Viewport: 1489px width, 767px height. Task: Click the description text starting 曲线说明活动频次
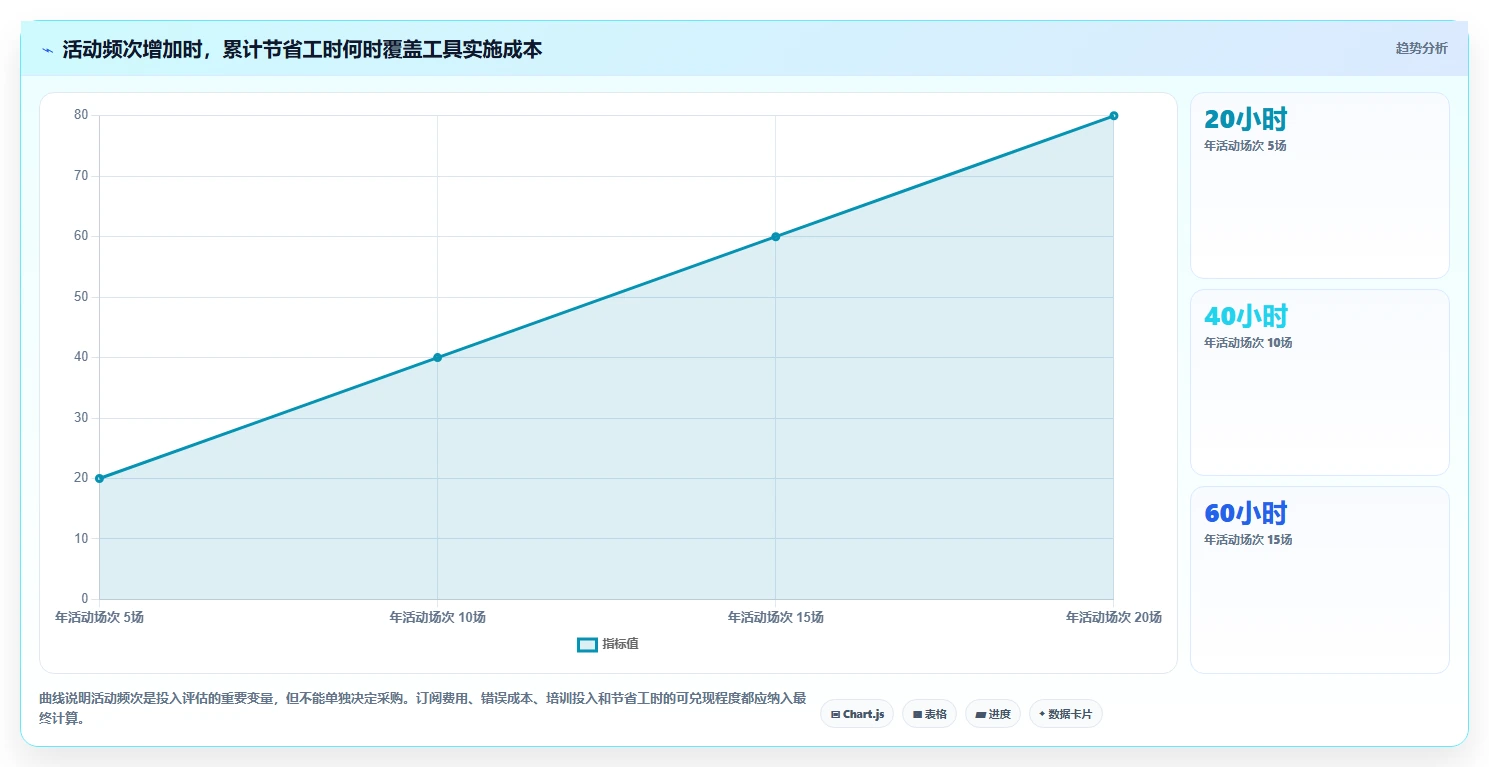point(422,708)
